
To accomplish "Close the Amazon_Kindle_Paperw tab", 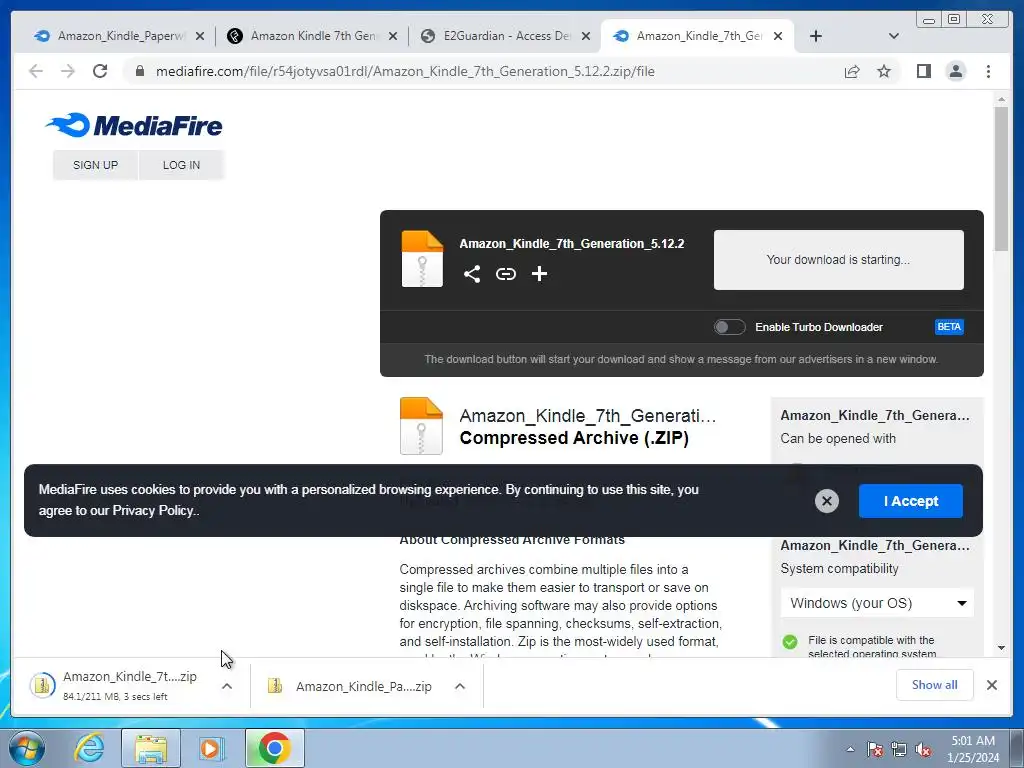I will tap(200, 36).
